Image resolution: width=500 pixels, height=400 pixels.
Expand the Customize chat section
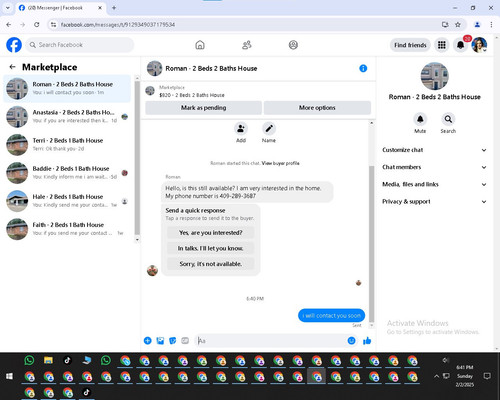coord(434,150)
